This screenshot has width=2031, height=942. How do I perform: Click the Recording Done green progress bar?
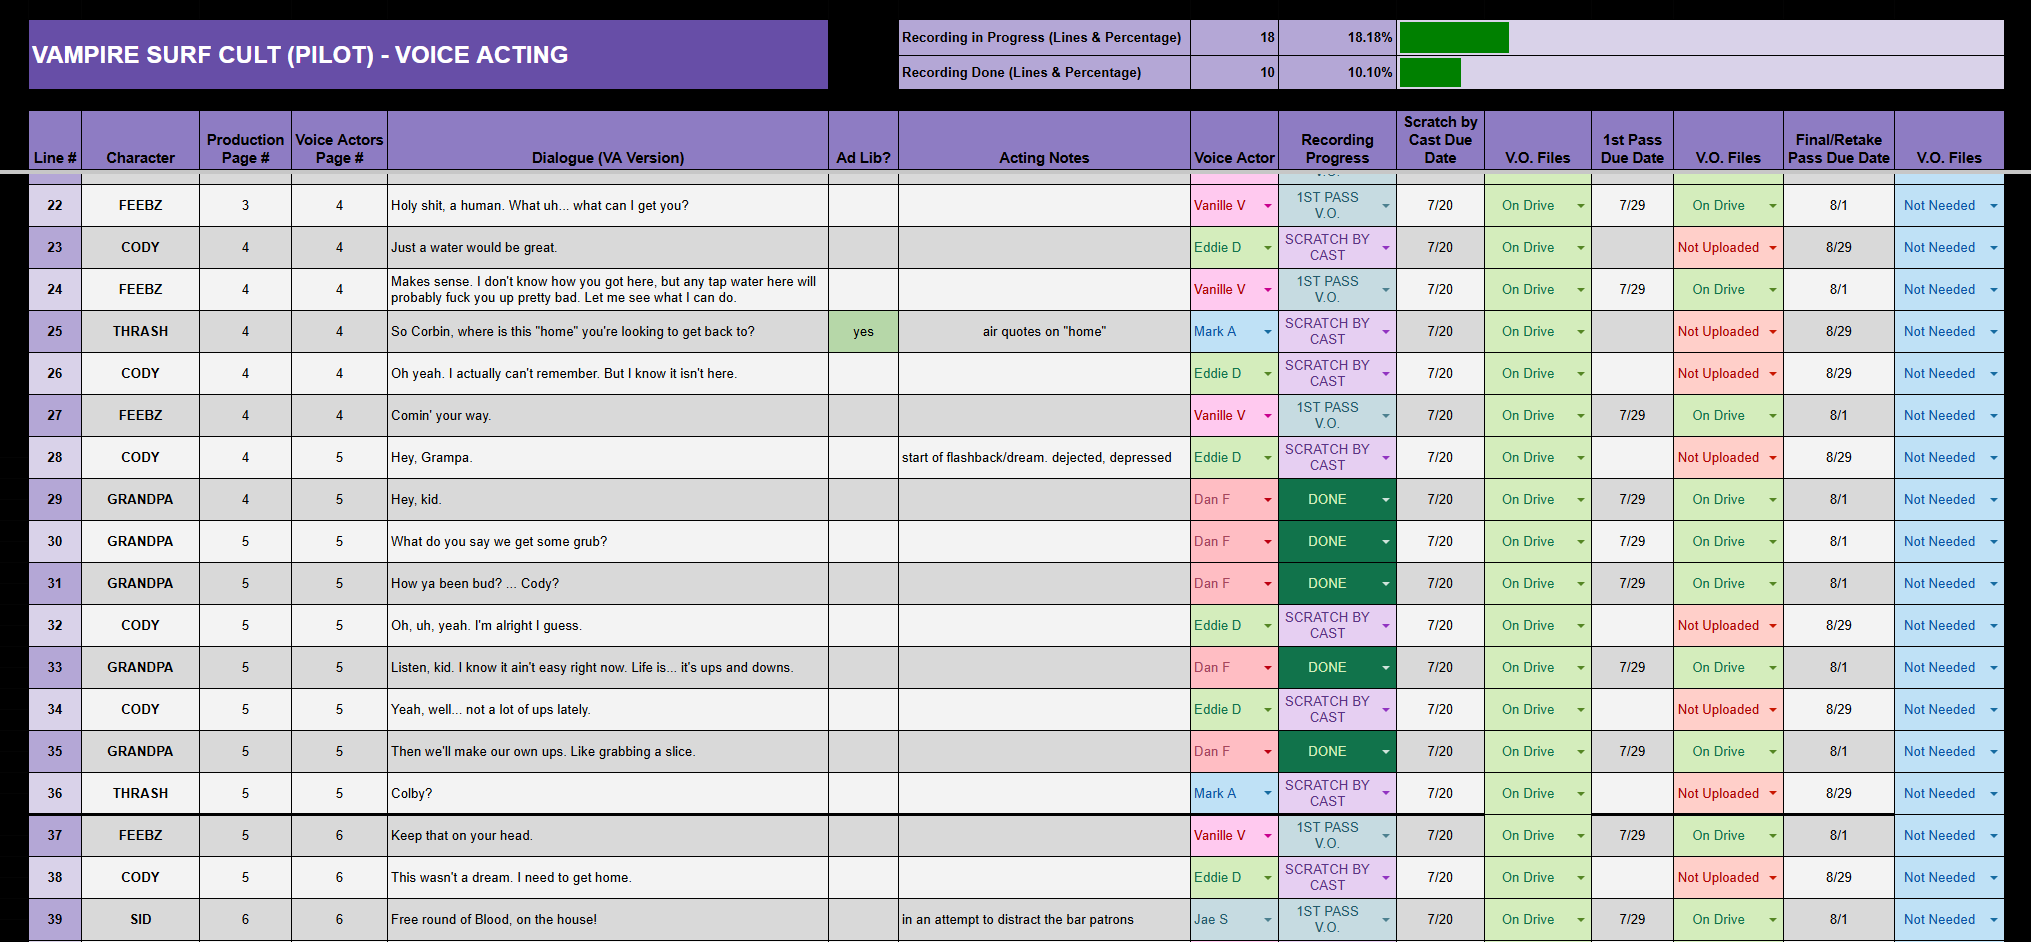click(x=1430, y=73)
